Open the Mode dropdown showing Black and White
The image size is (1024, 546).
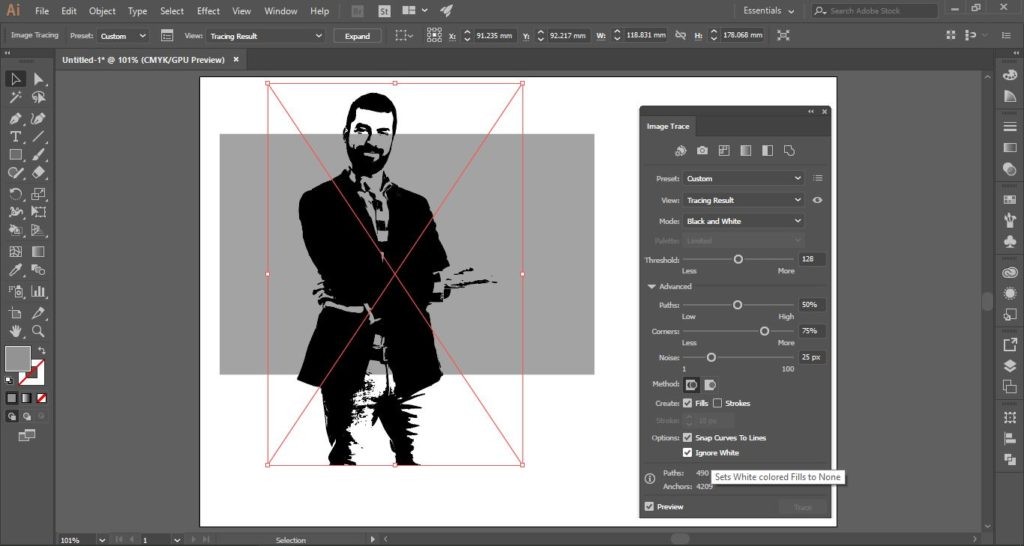pos(743,221)
